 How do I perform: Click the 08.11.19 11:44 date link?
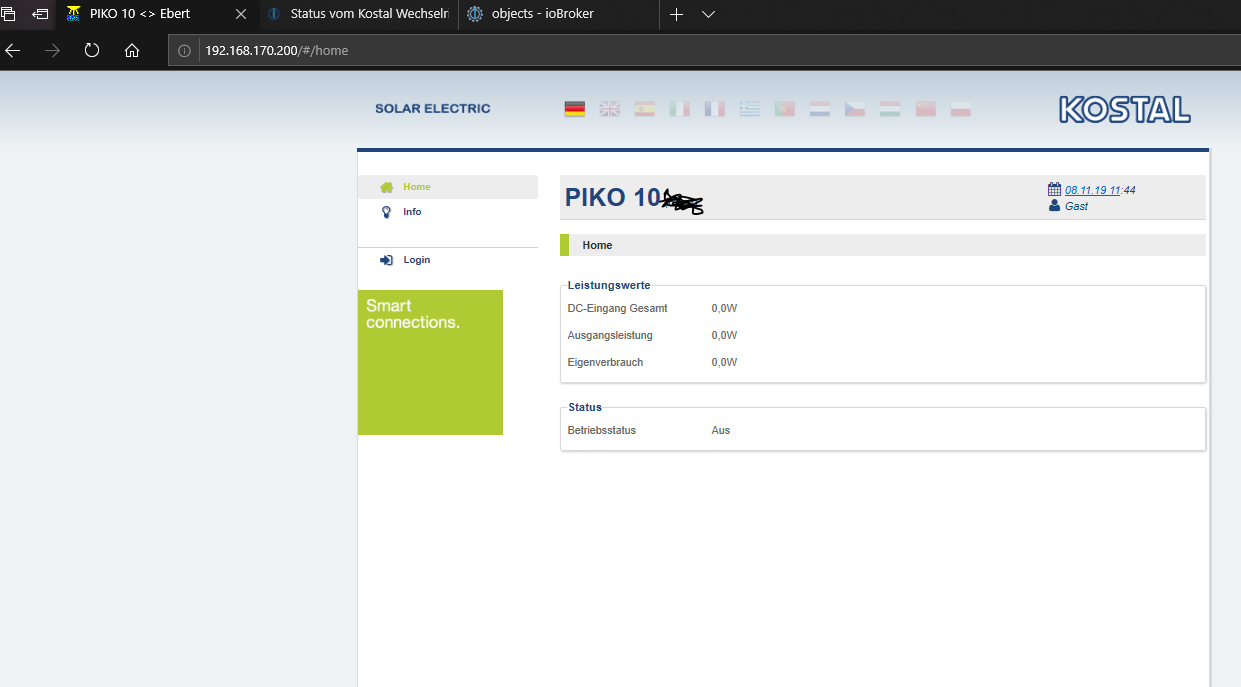1100,190
